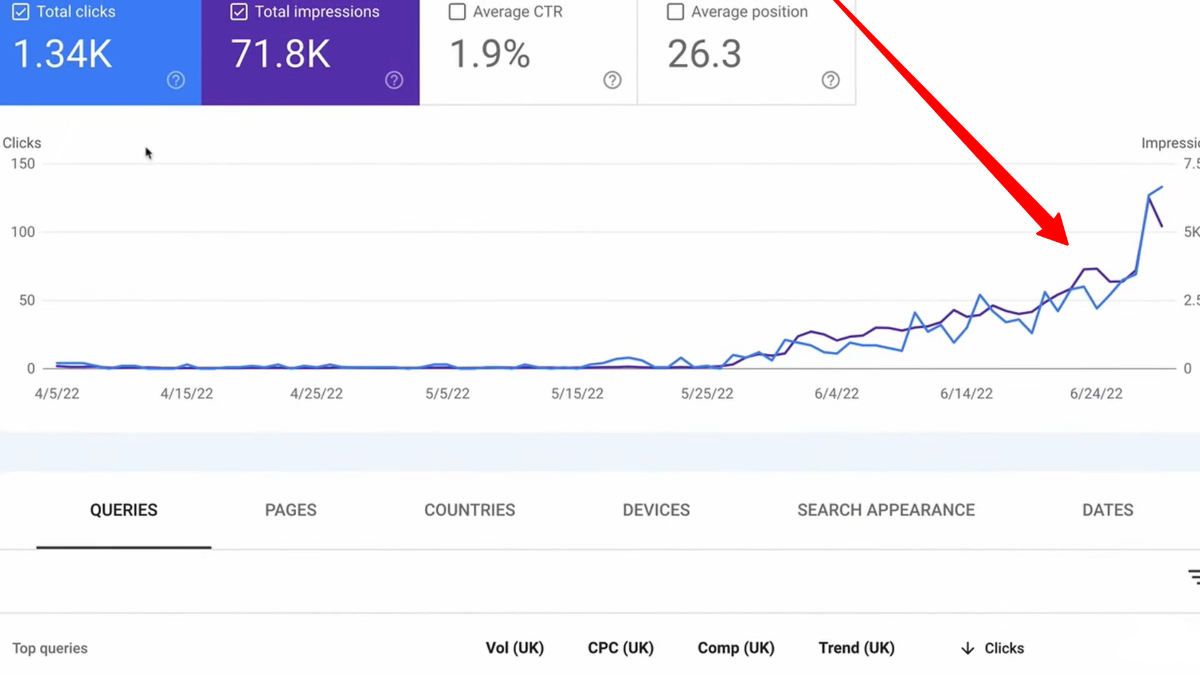1200x675 pixels.
Task: Open help icon on Average CTR card
Action: [612, 81]
